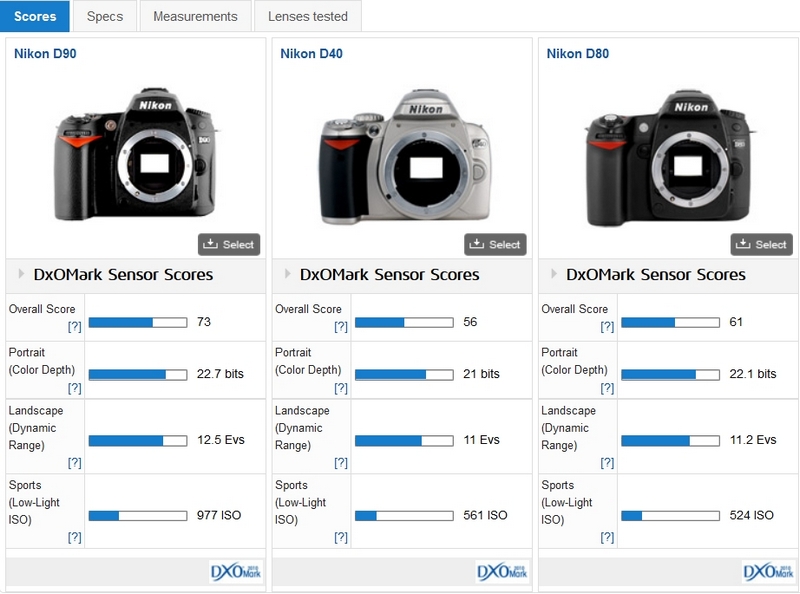The height and width of the screenshot is (594, 800).
Task: Click the Nikon D40 title link
Action: click(311, 54)
